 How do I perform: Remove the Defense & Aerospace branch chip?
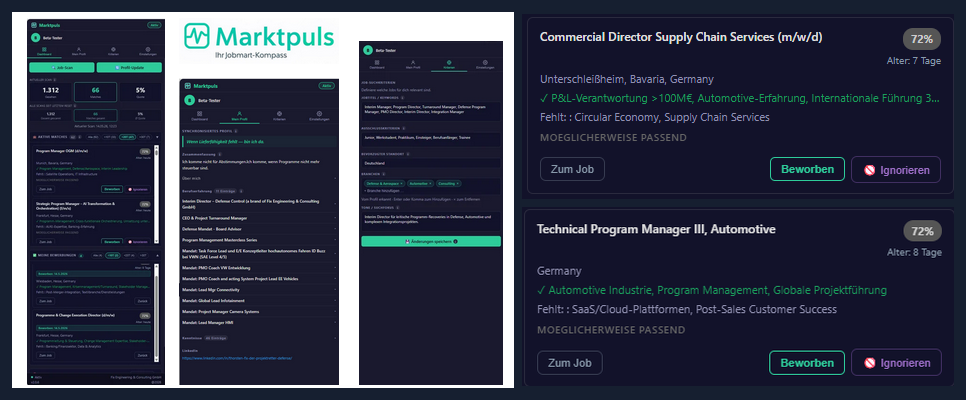[x=402, y=183]
